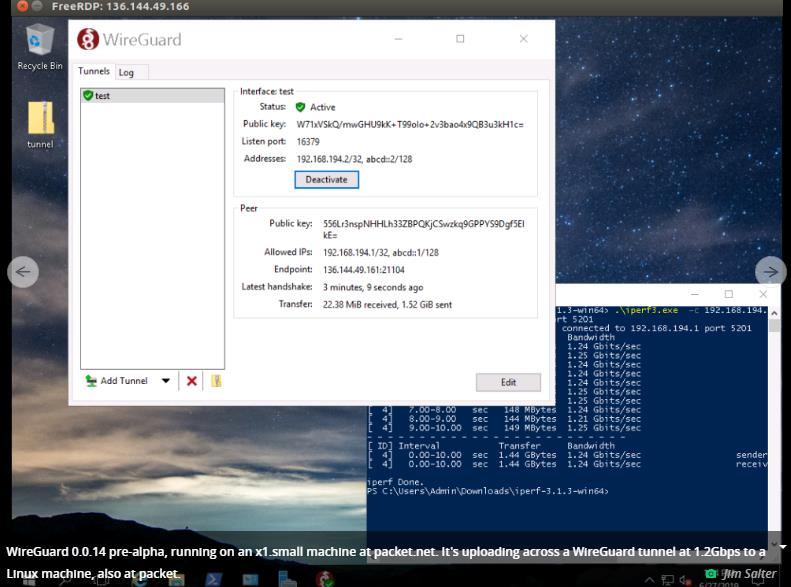Click the PowerShell scrollbar up arrow
This screenshot has height=587, width=791.
[774, 313]
